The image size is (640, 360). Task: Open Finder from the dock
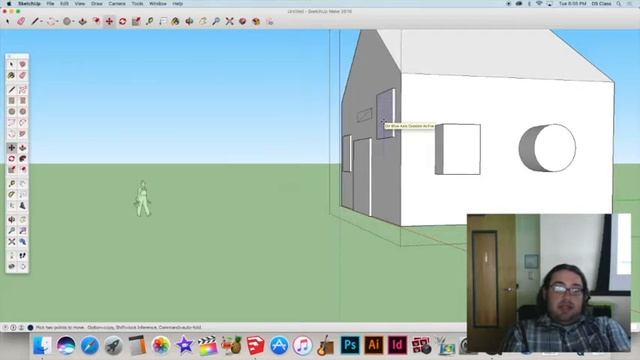42,345
